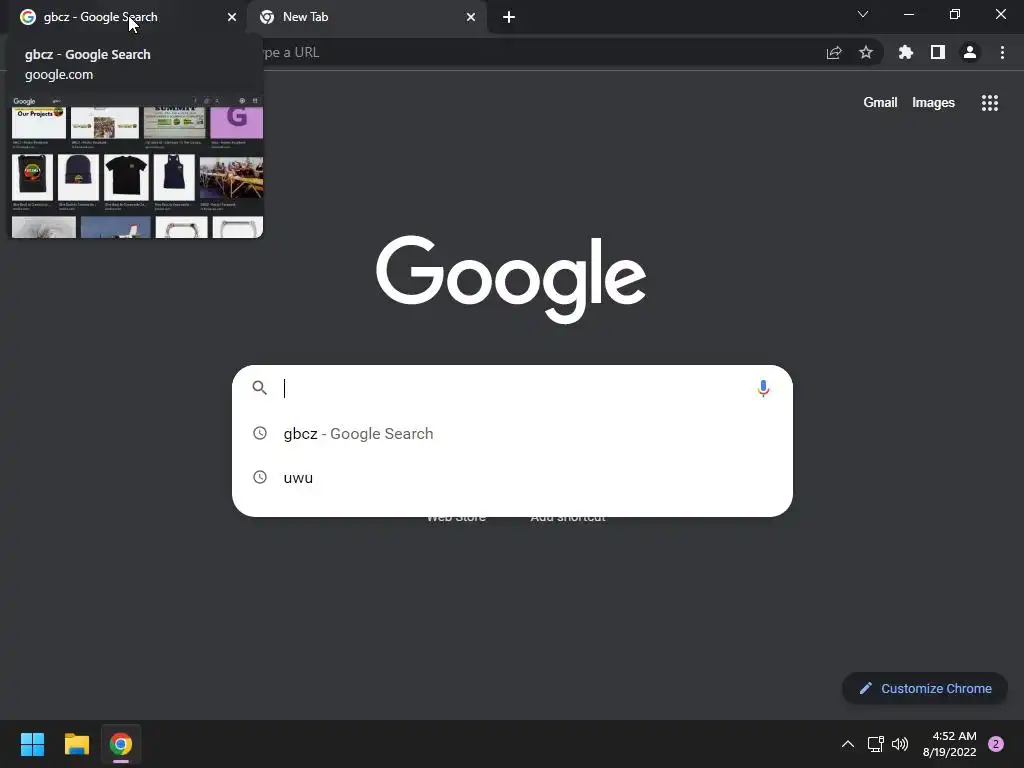Click the Chrome taskbar icon
Viewport: 1024px width, 768px height.
121,744
